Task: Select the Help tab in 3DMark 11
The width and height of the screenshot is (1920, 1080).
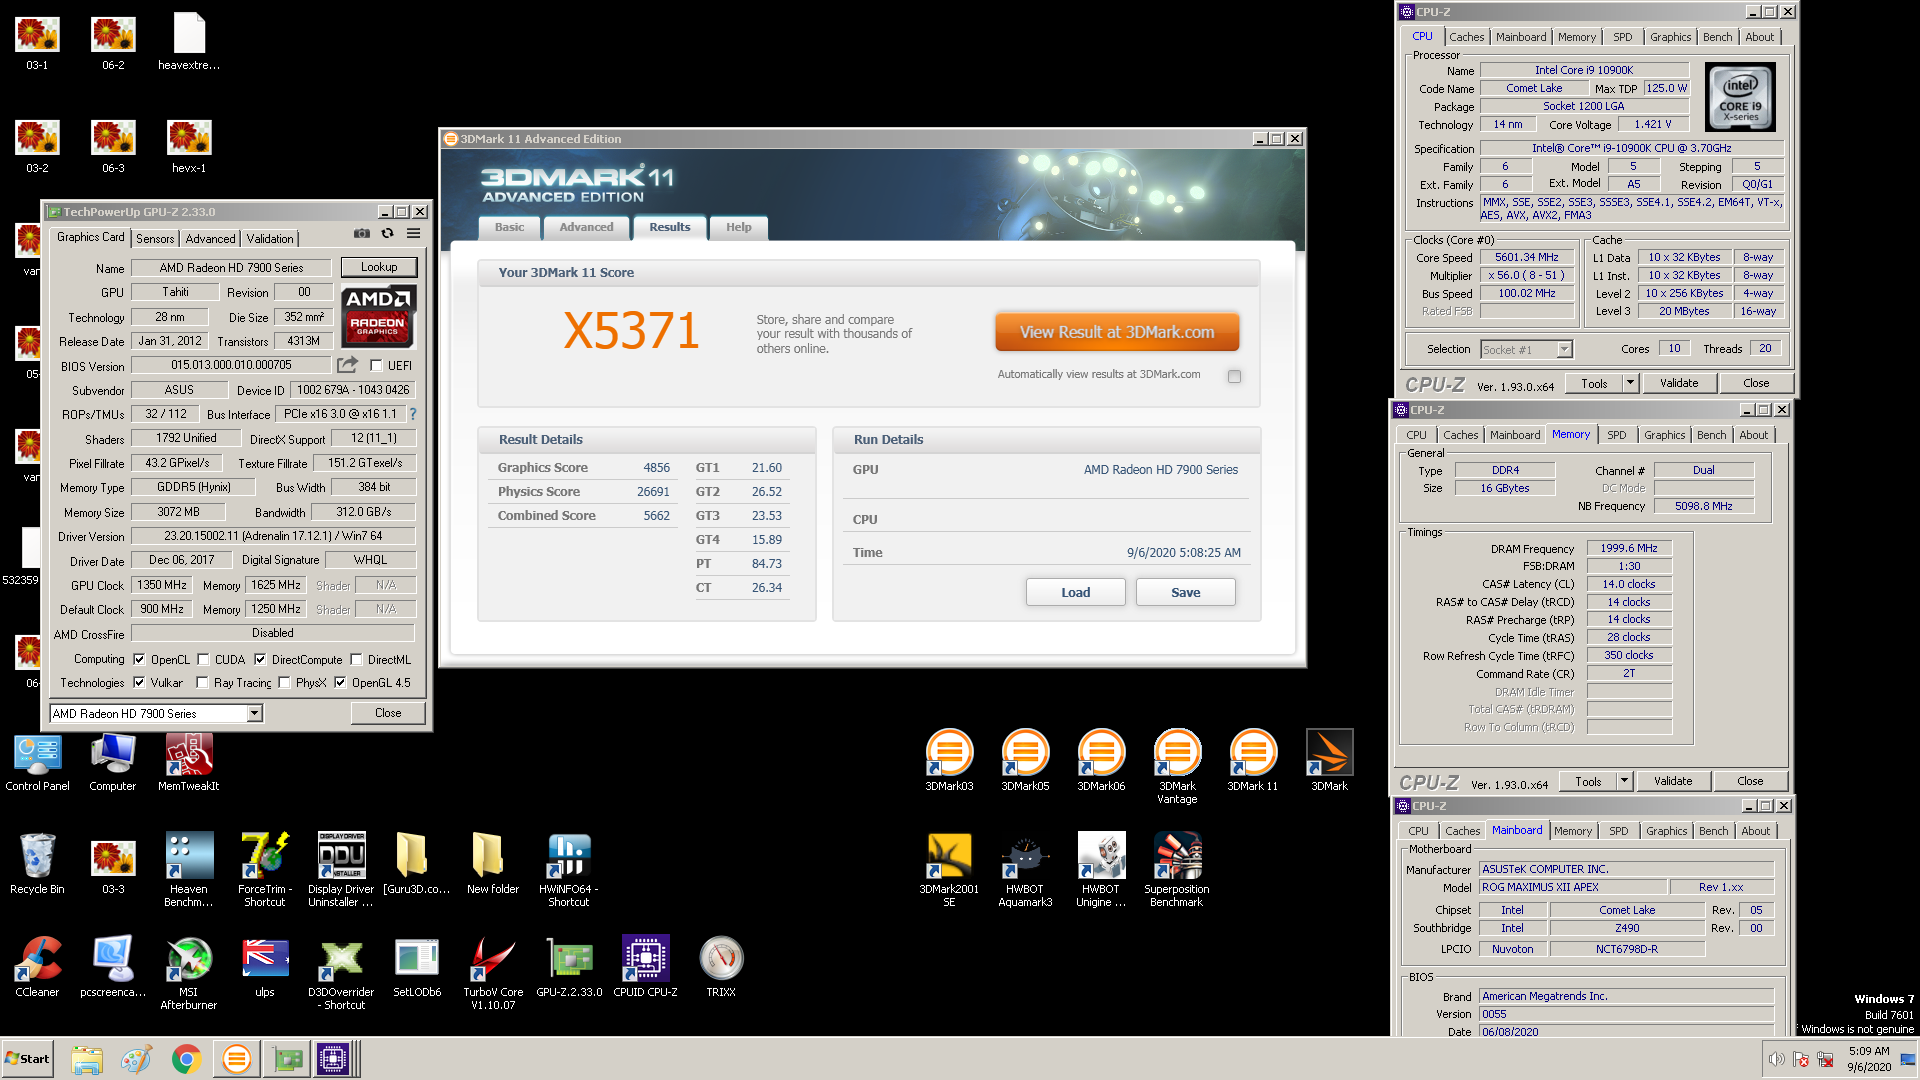Action: (738, 227)
